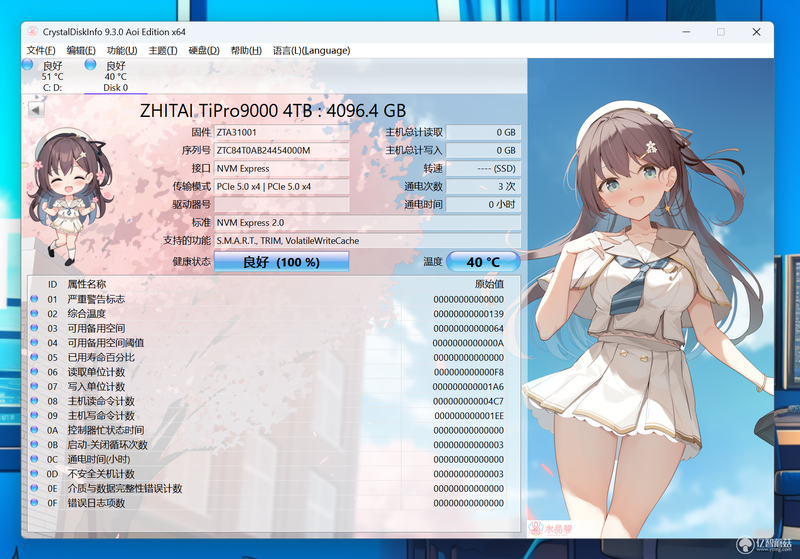Click the 40 °C temperature button
800x559 pixels.
pos(483,262)
